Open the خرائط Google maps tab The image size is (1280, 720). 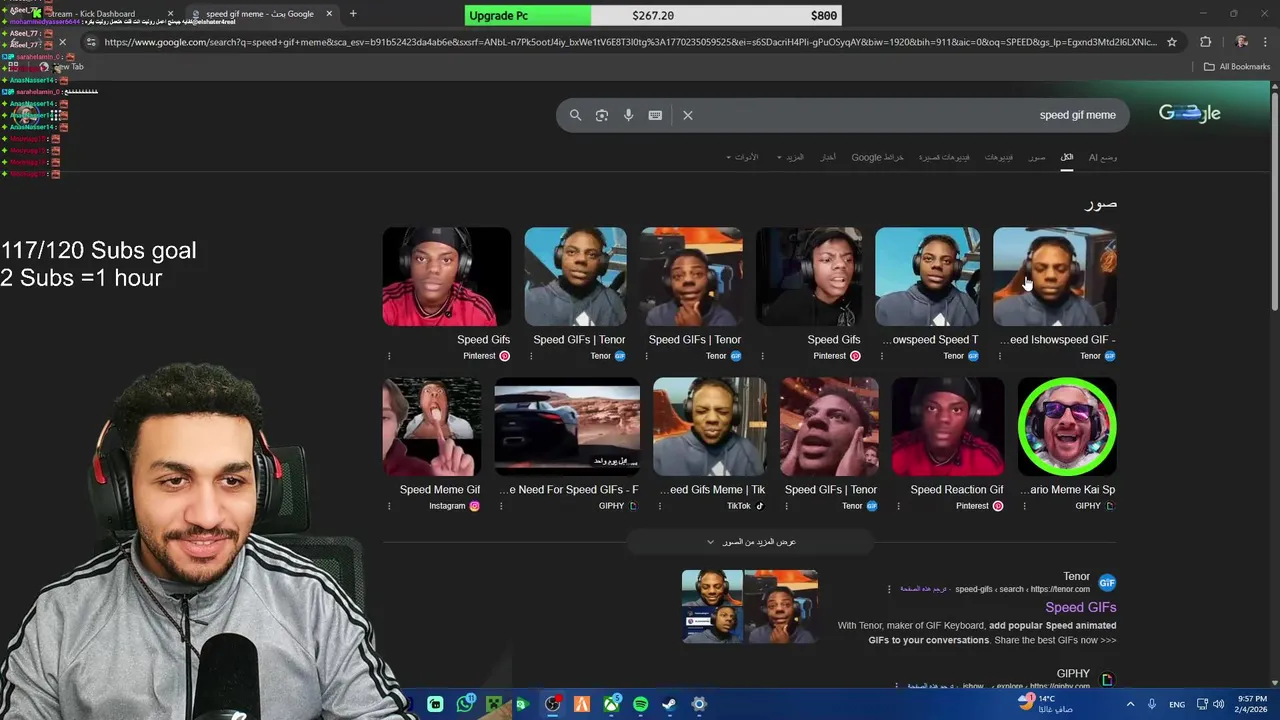point(878,157)
